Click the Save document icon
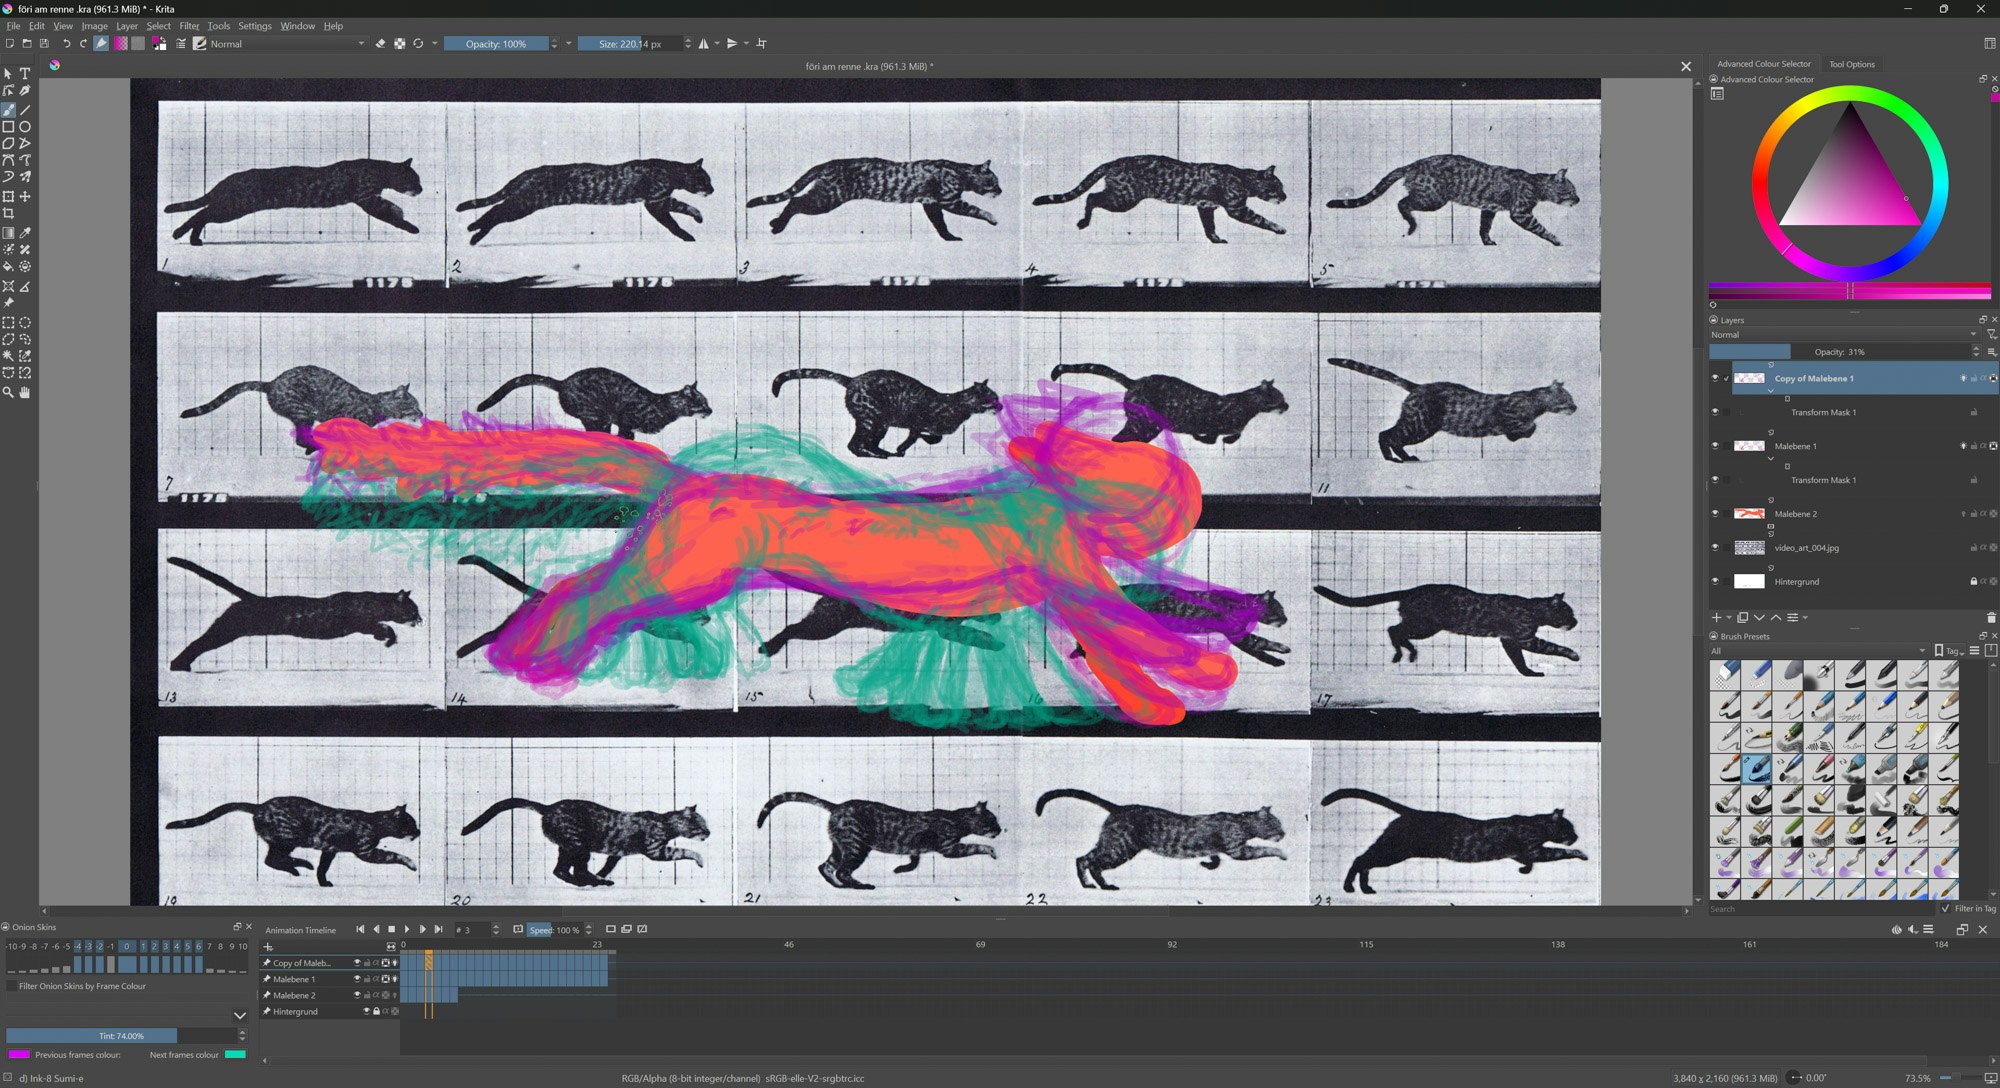The height and width of the screenshot is (1088, 2000). click(44, 44)
